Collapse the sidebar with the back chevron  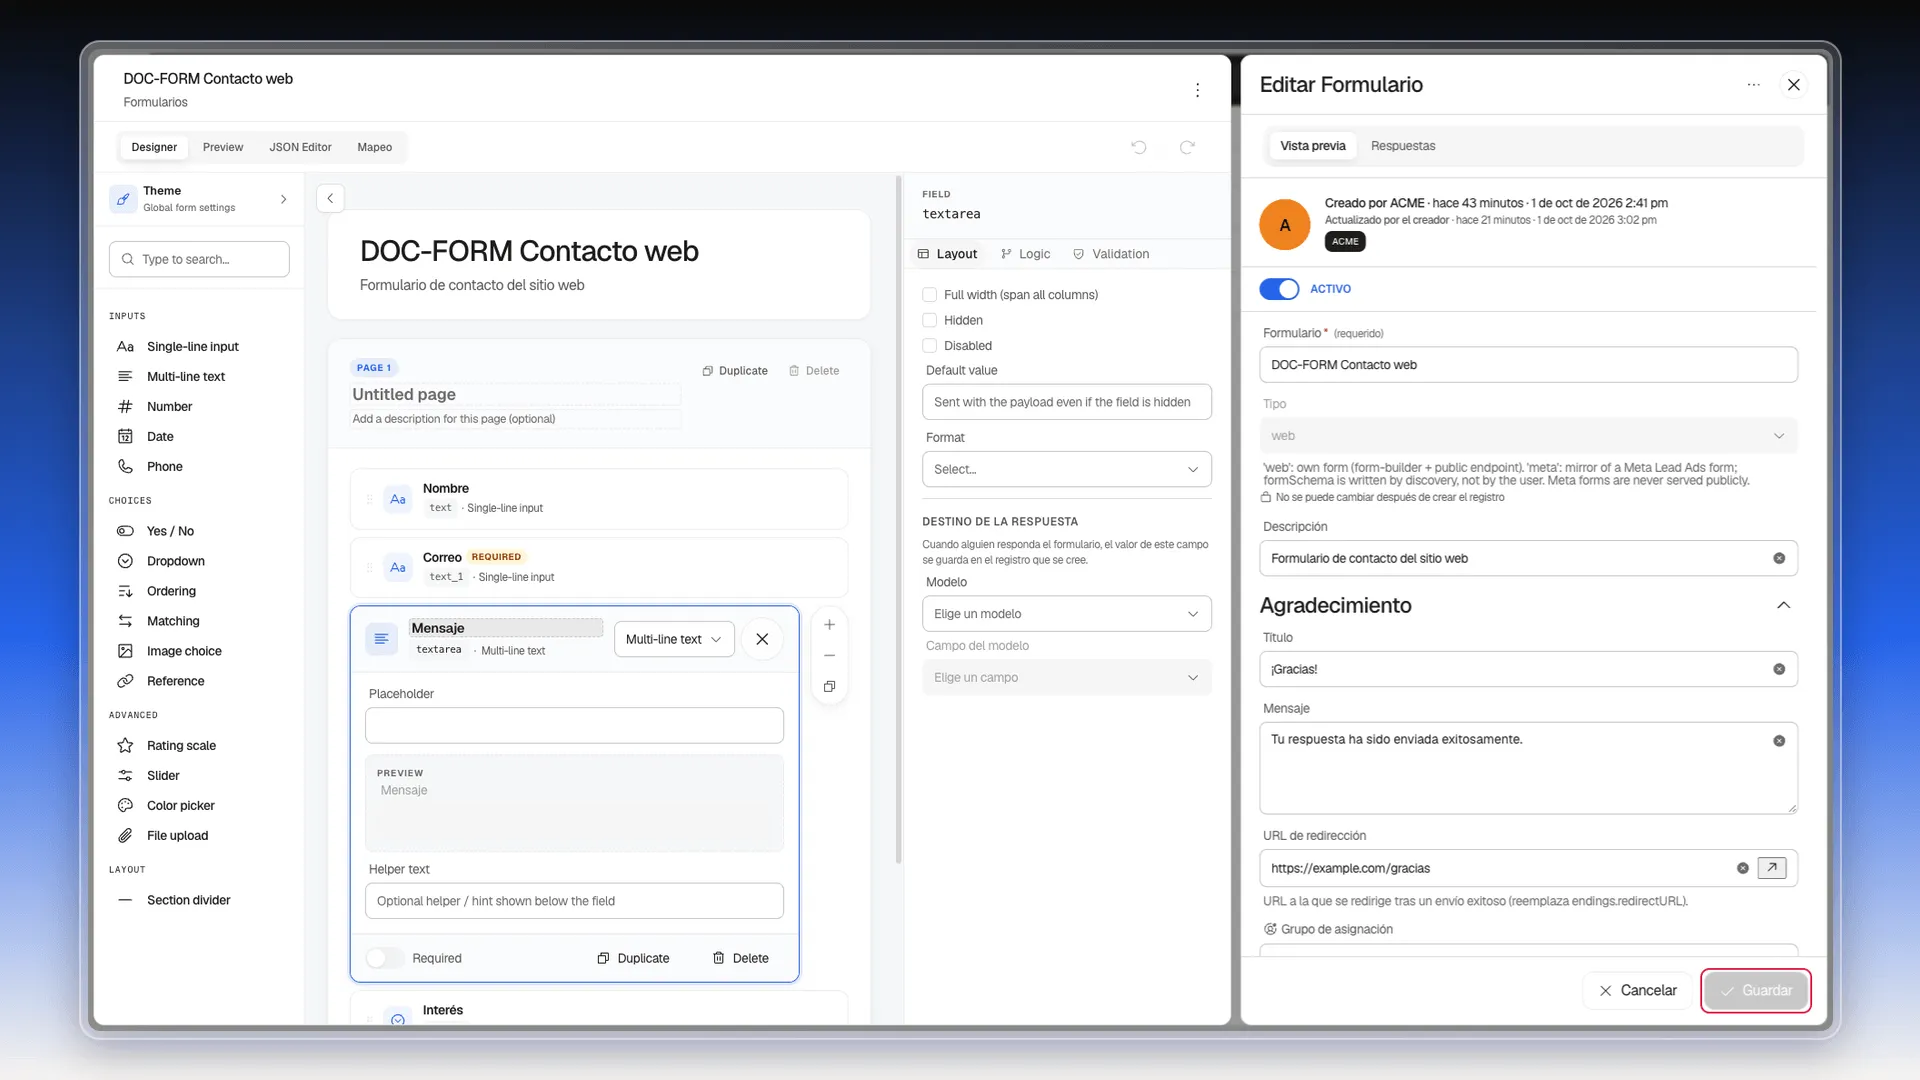click(x=330, y=198)
